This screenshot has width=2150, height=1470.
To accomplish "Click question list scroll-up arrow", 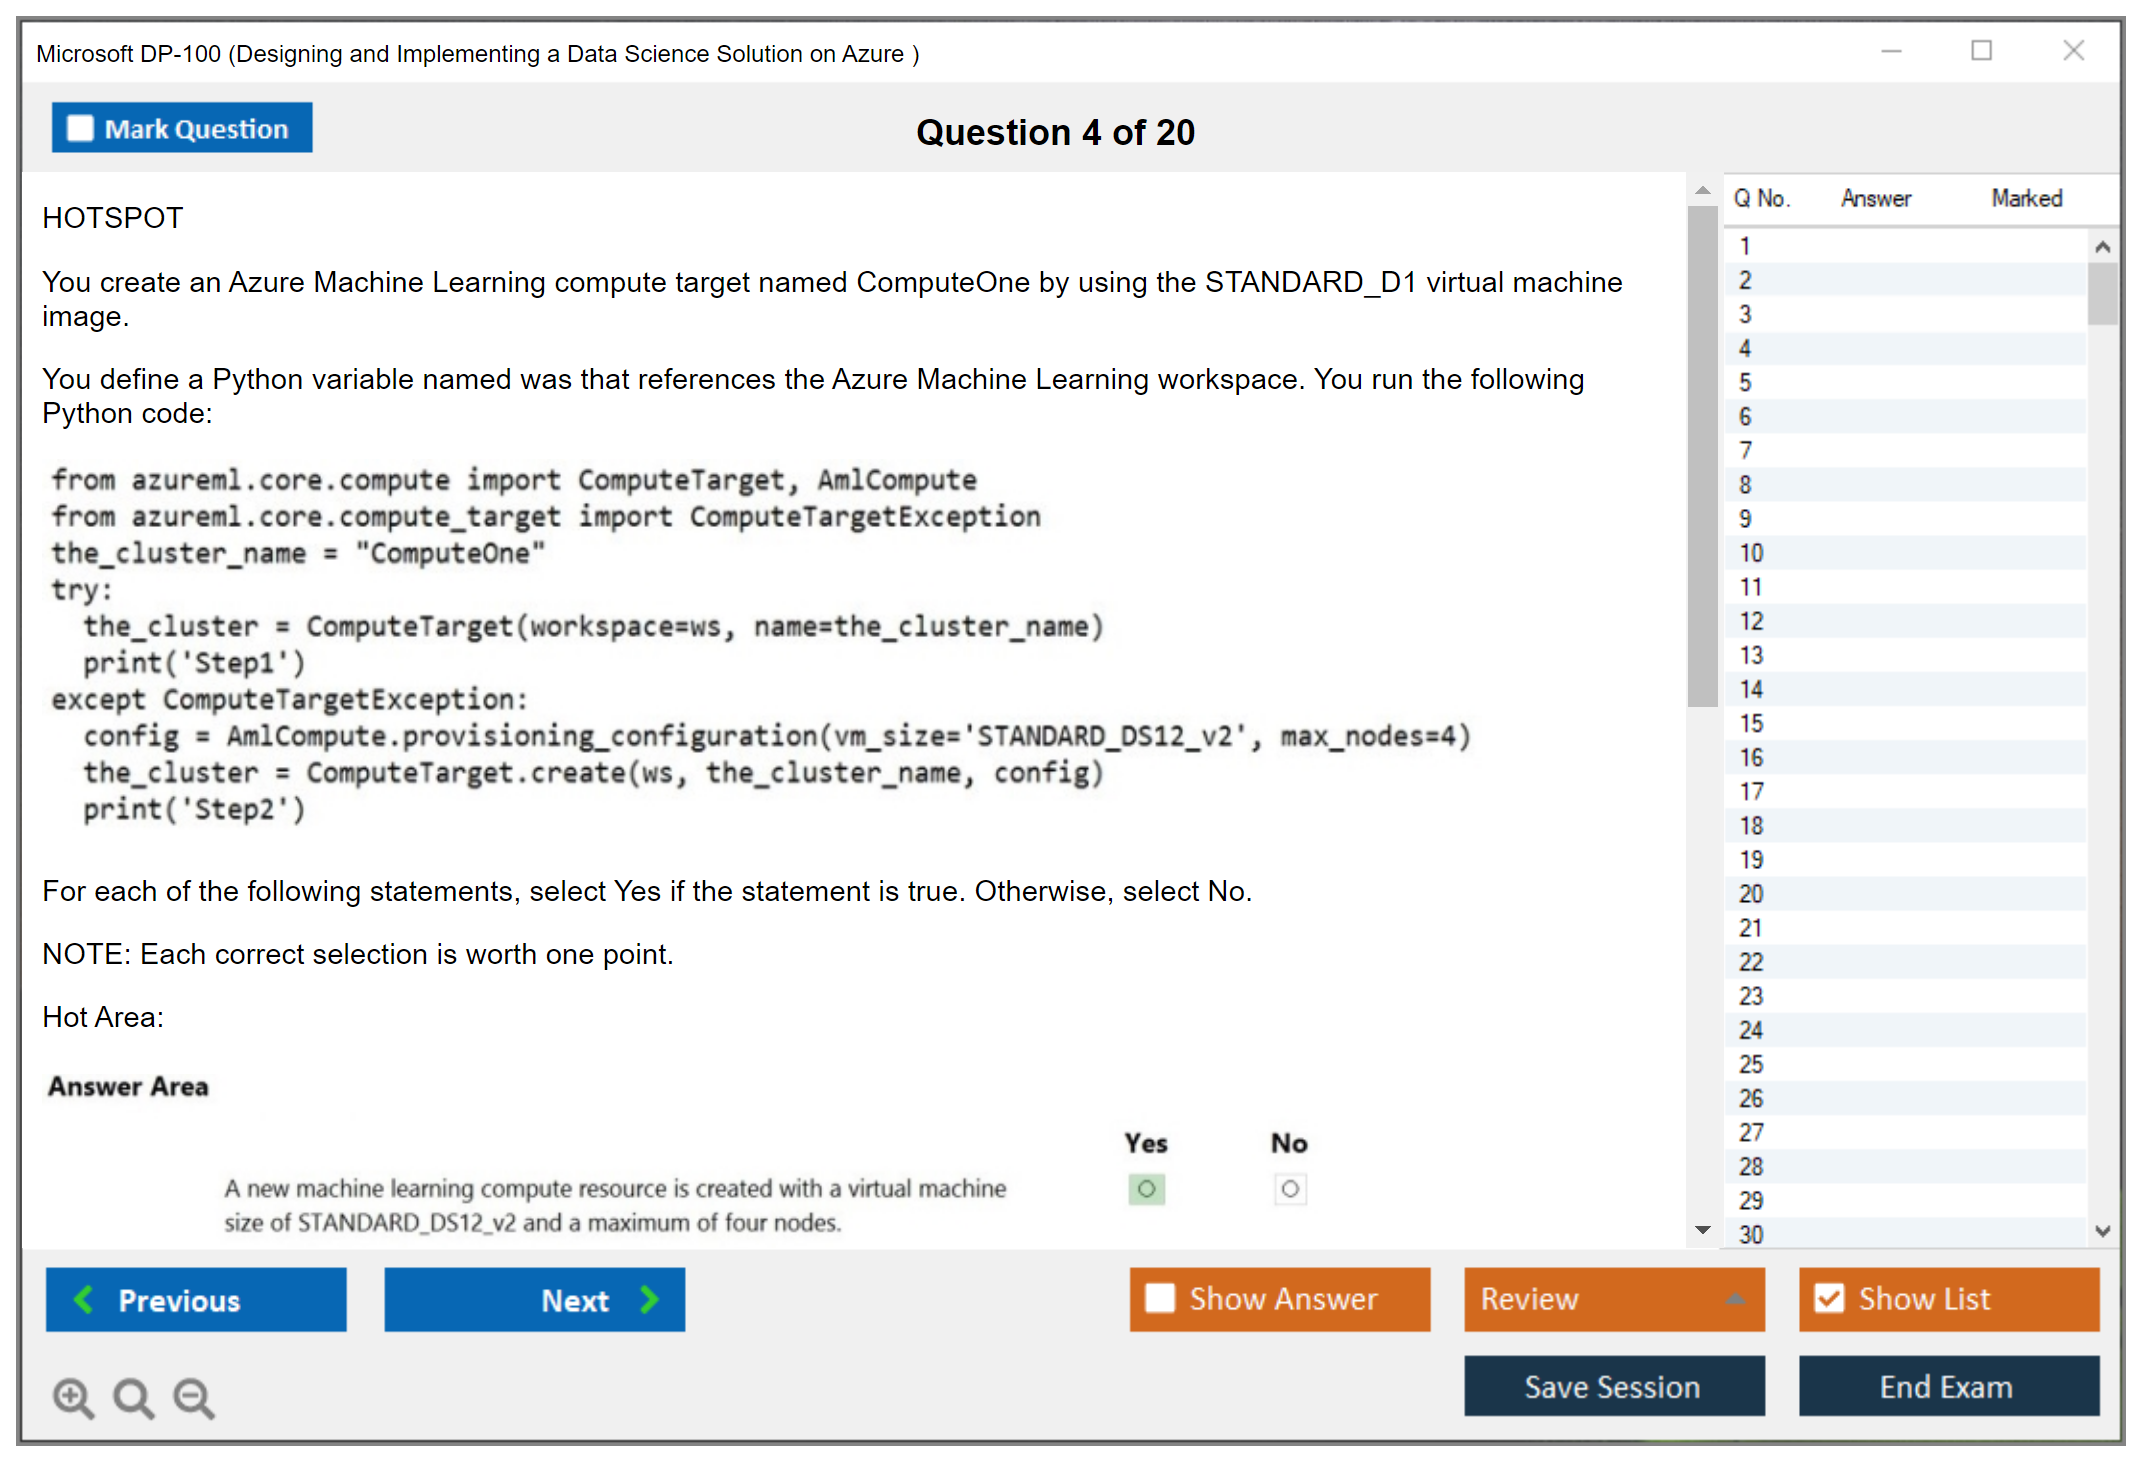I will click(x=2102, y=247).
